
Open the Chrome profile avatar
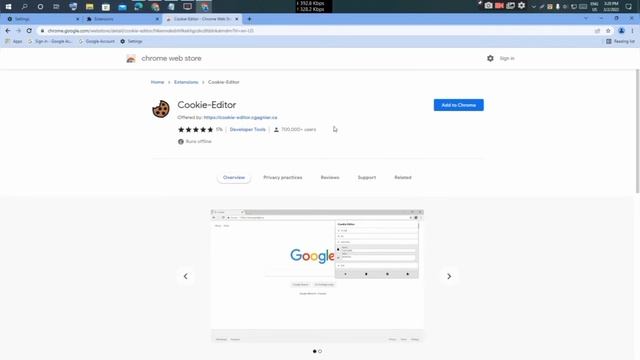[x=621, y=31]
